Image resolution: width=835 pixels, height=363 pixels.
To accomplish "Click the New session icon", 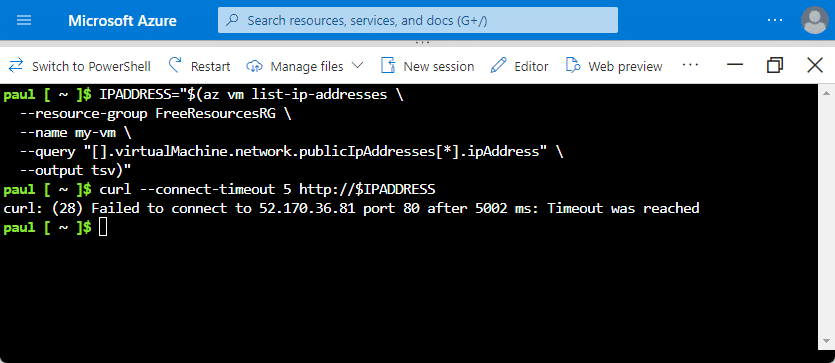I will [x=388, y=65].
